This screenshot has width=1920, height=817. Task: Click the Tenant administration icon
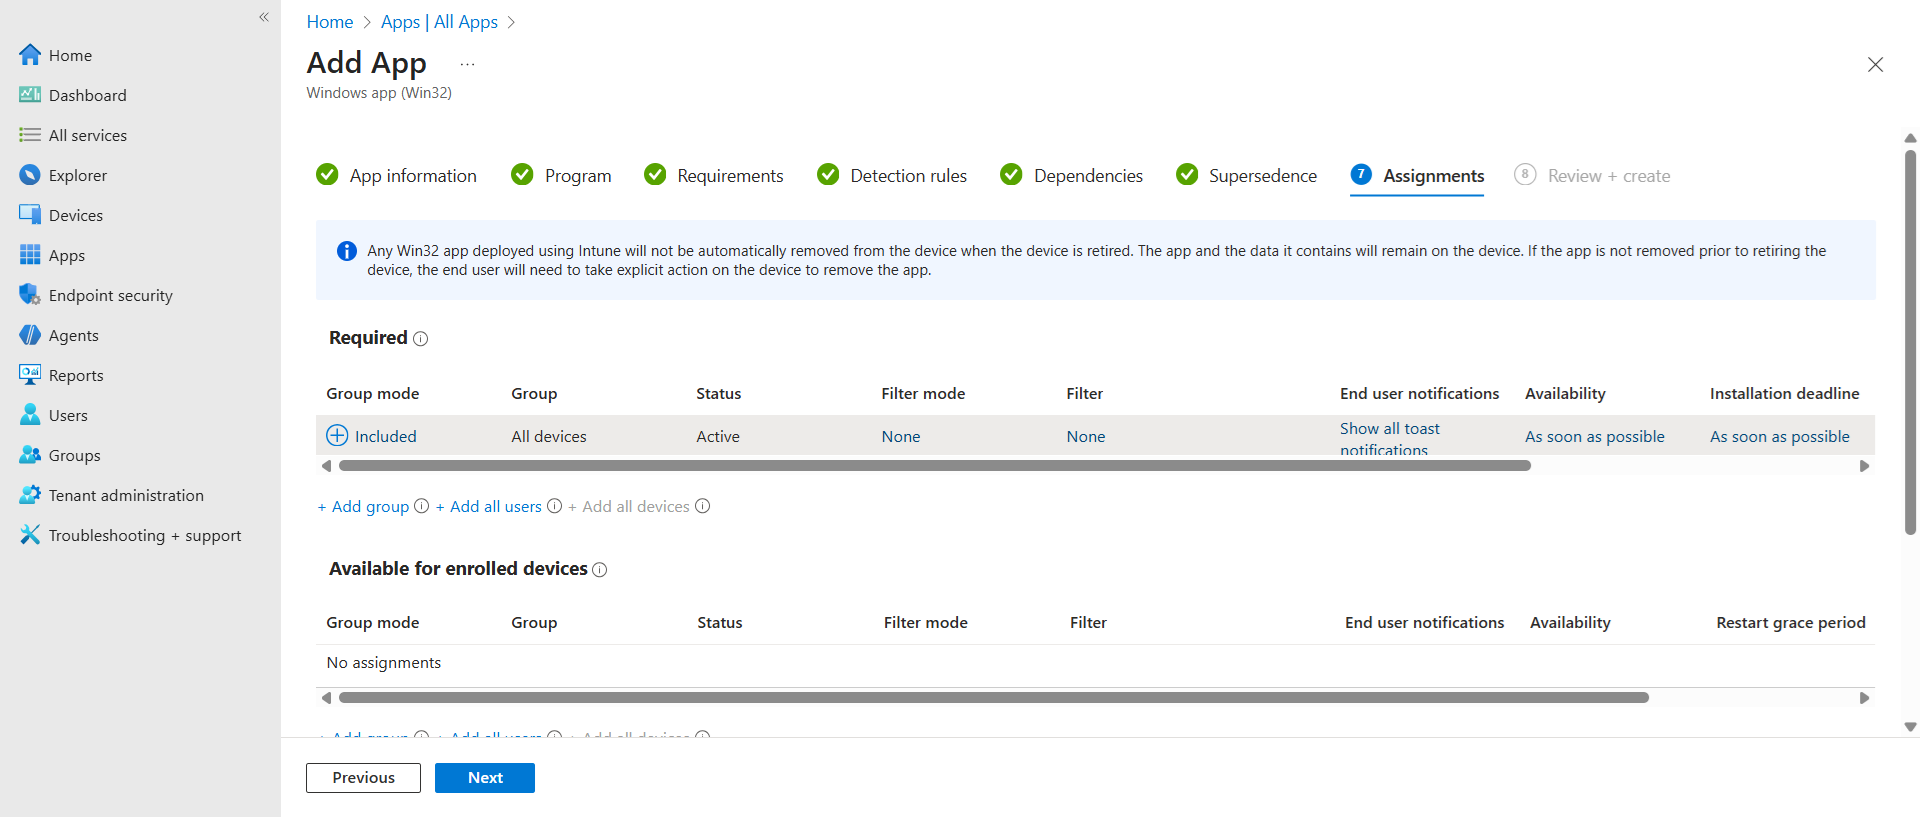pos(29,495)
